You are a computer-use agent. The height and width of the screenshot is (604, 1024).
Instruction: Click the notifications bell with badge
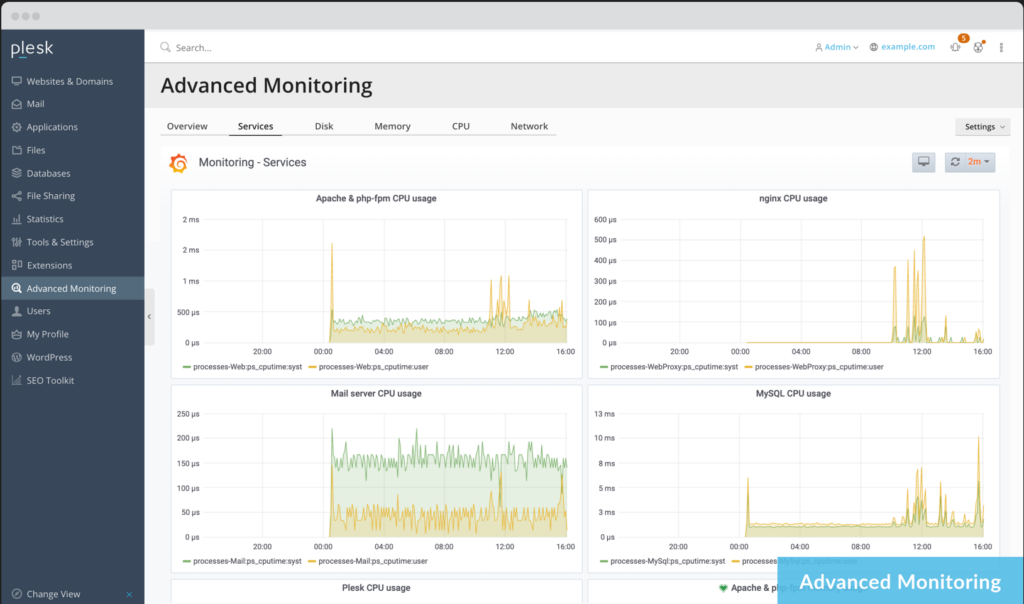pyautogui.click(x=956, y=46)
